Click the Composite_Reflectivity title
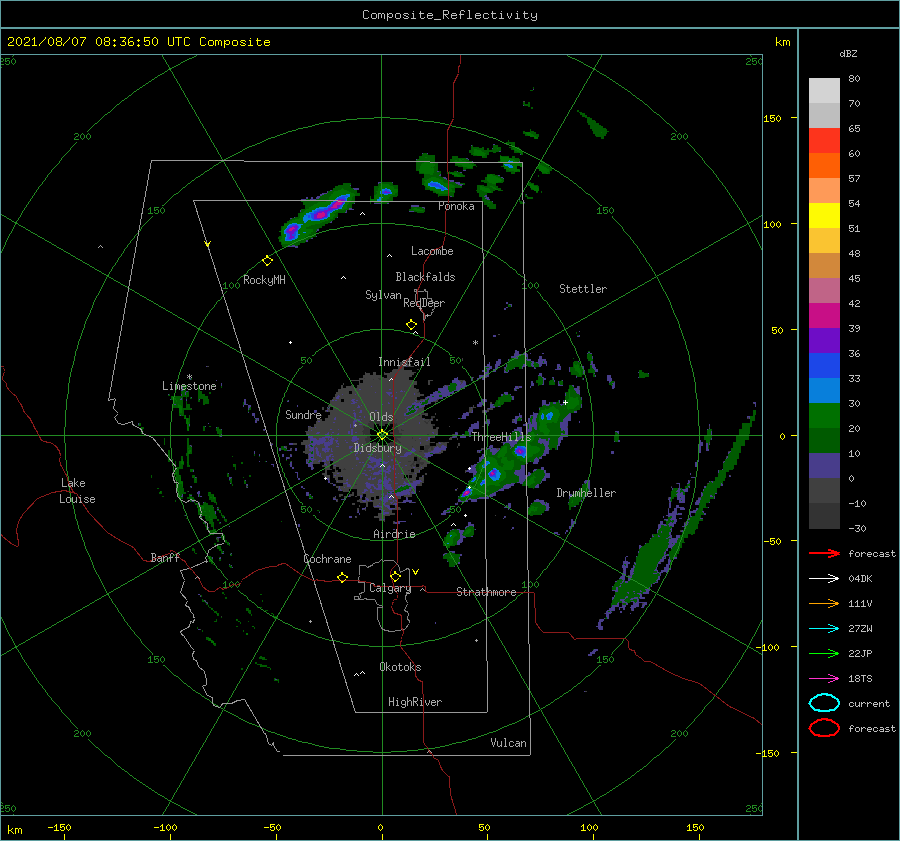 click(450, 15)
